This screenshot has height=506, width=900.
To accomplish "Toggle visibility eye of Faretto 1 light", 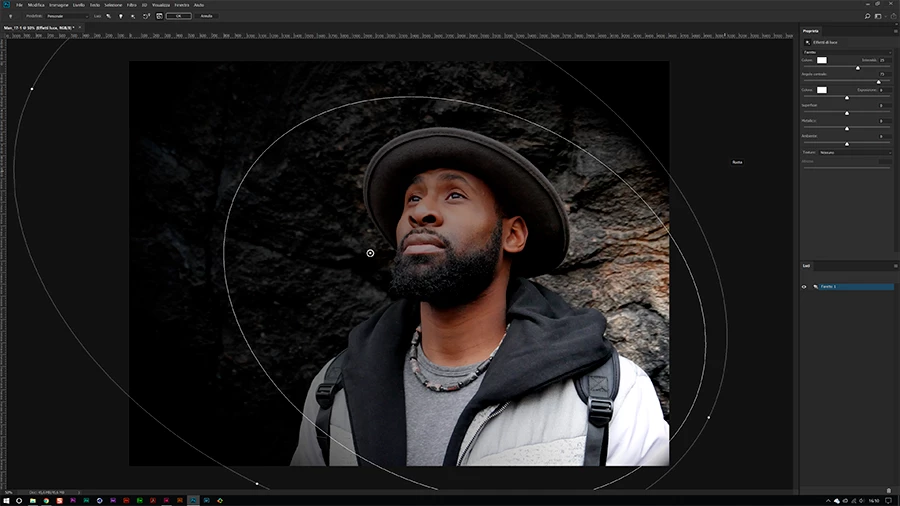I will point(804,287).
